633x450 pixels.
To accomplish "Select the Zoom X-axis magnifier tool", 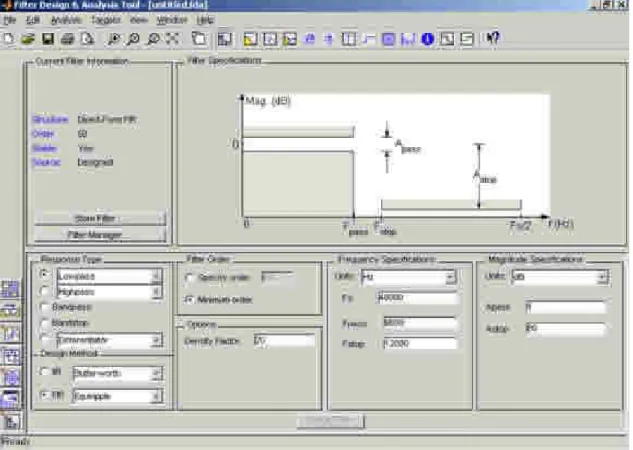I will pos(133,39).
